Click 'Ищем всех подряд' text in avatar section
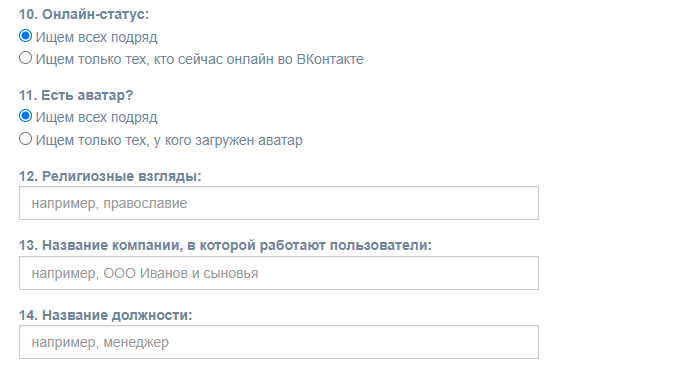Viewport: 681px width, 372px height. 96,117
